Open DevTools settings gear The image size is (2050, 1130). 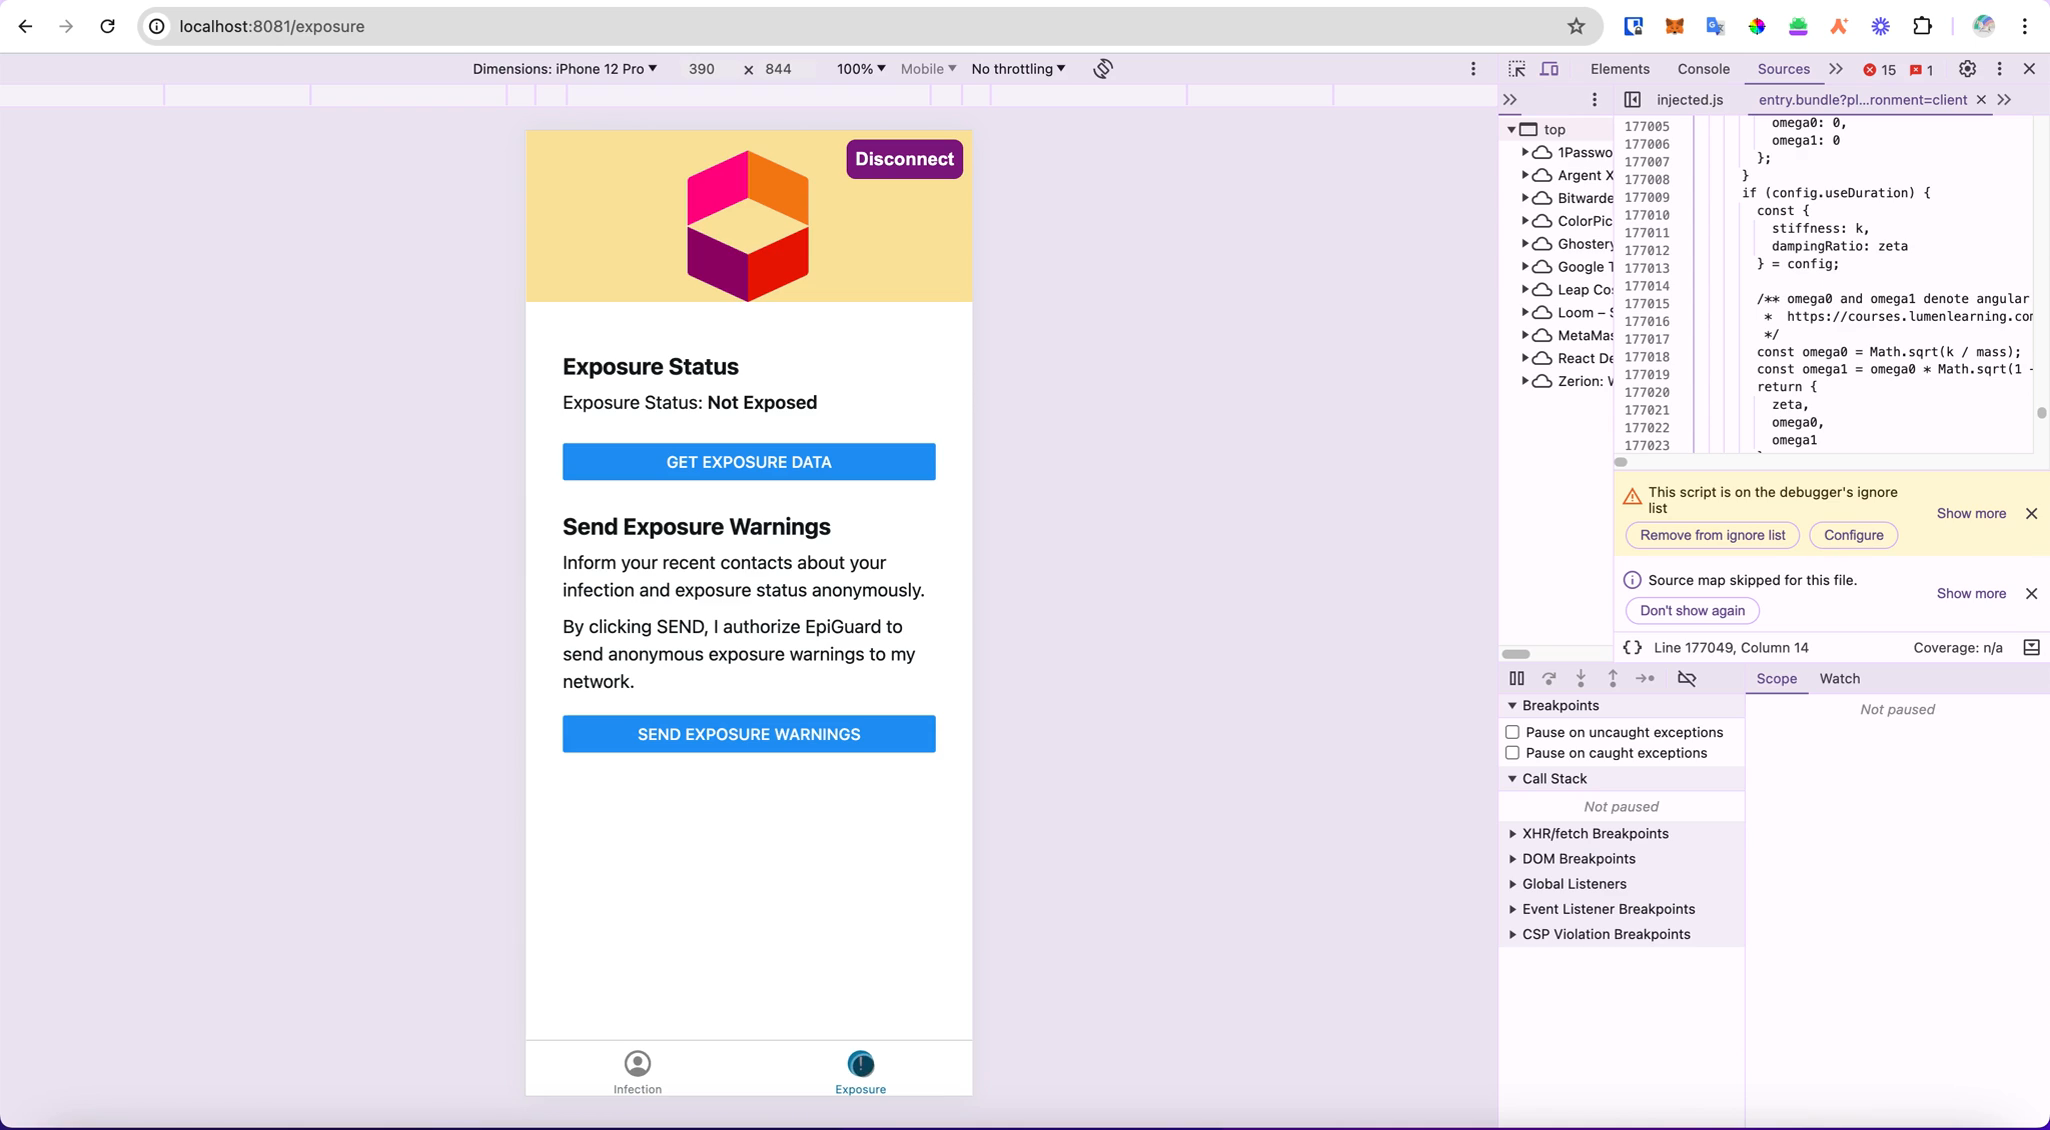[1967, 69]
